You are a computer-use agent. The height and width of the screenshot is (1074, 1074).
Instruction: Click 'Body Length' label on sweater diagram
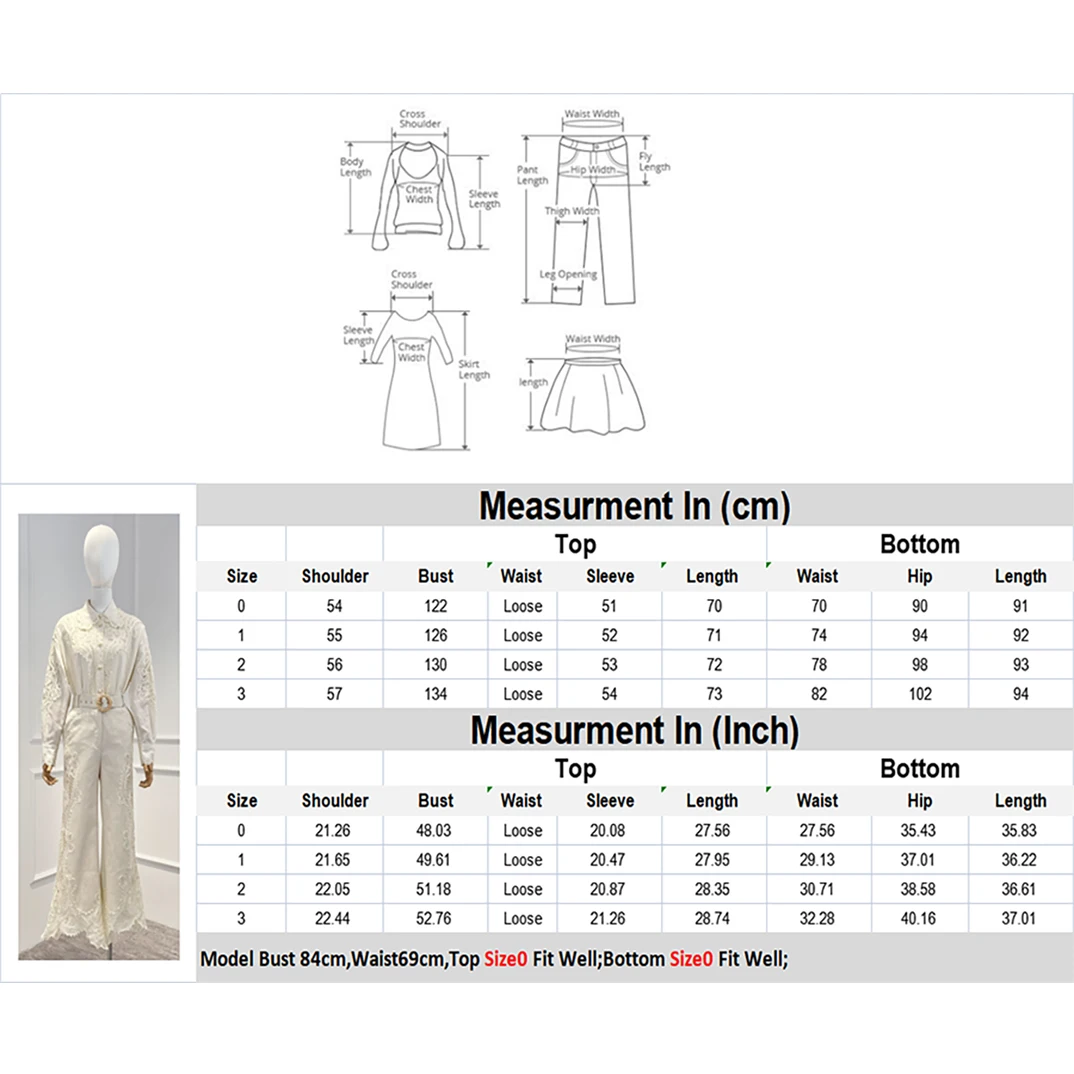click(355, 167)
